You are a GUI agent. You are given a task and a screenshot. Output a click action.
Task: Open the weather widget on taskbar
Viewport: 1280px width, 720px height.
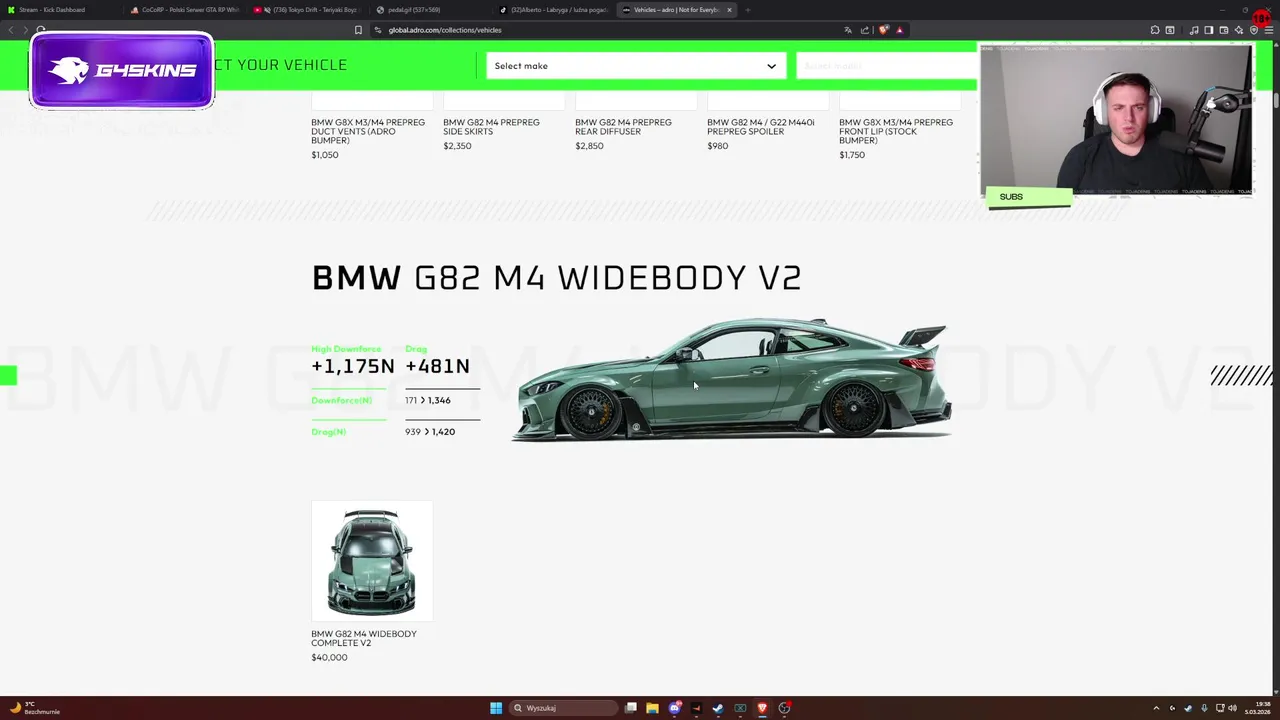coord(35,708)
